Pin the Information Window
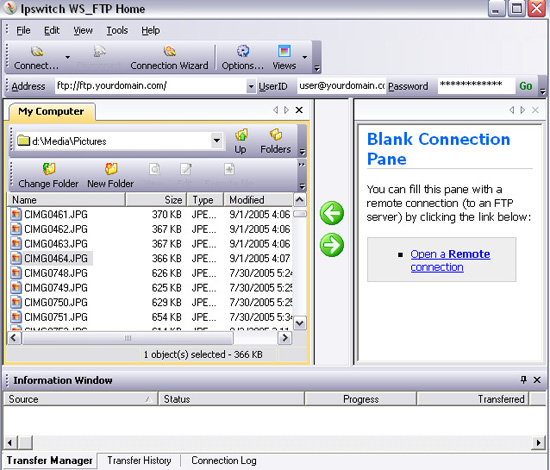 tap(524, 379)
